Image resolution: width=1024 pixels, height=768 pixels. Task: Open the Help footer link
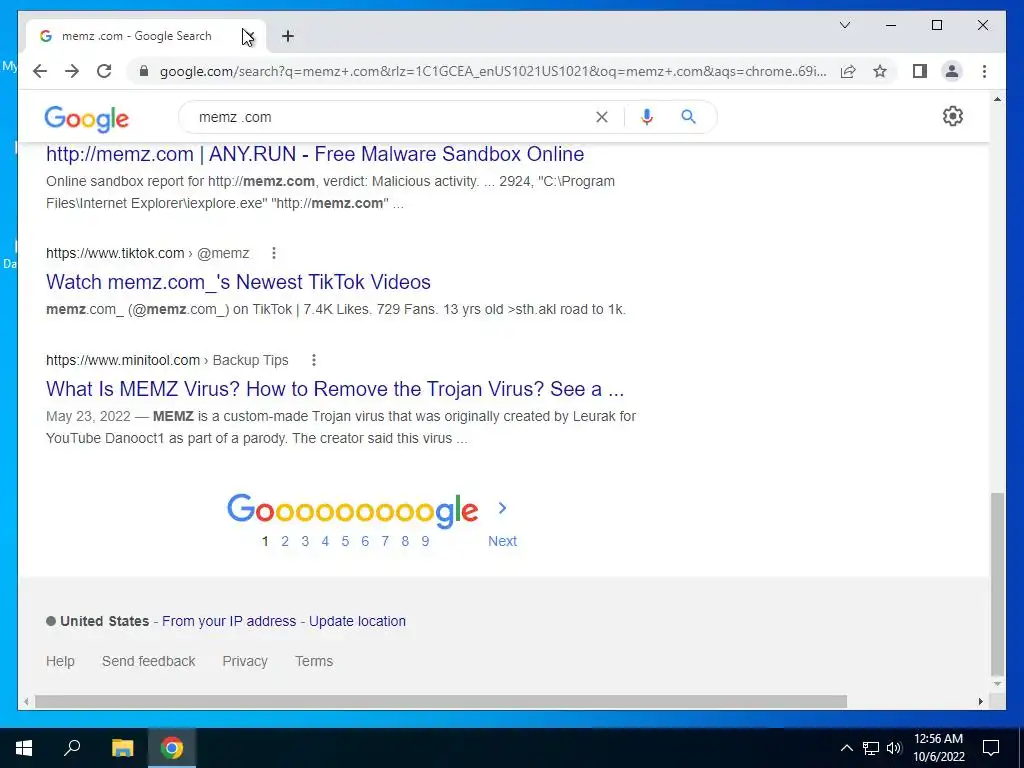tap(60, 662)
